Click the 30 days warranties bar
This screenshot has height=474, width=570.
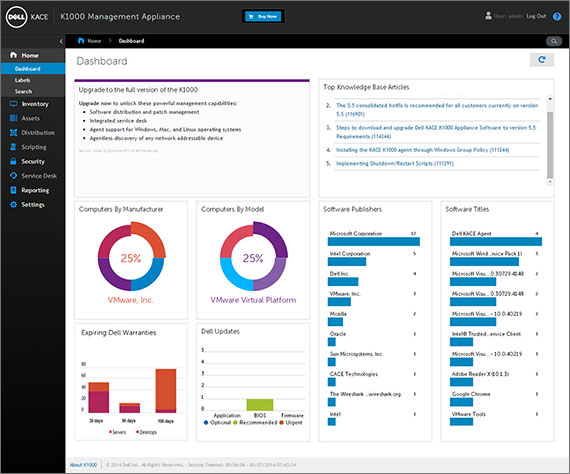point(99,397)
